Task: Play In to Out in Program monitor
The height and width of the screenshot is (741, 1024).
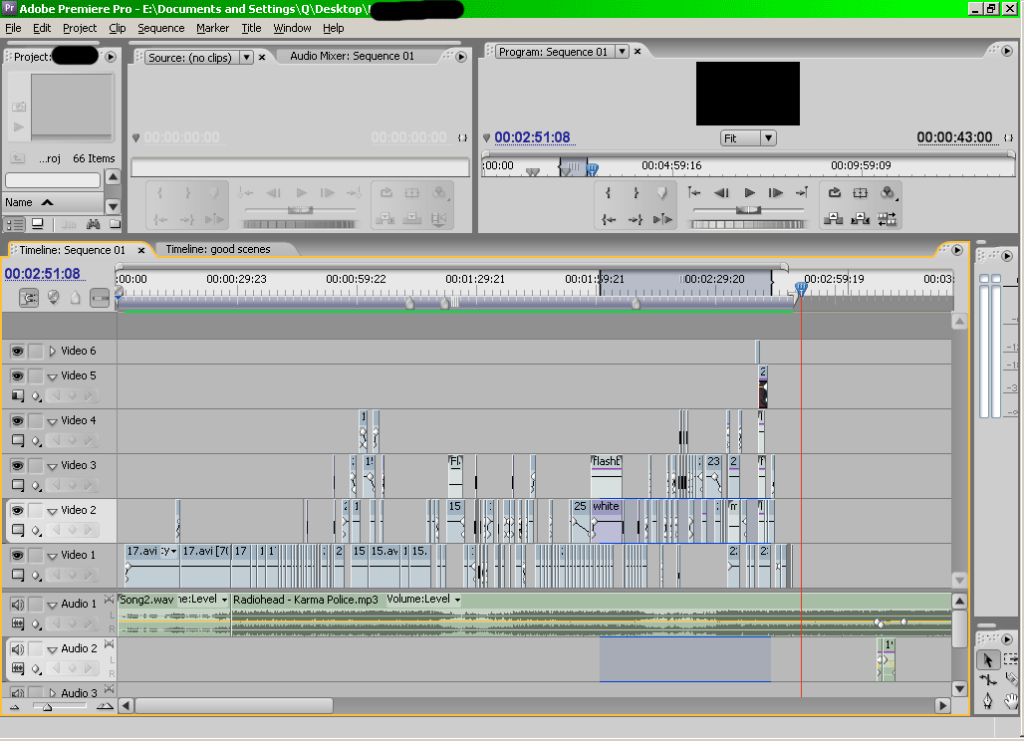Action: pos(662,219)
